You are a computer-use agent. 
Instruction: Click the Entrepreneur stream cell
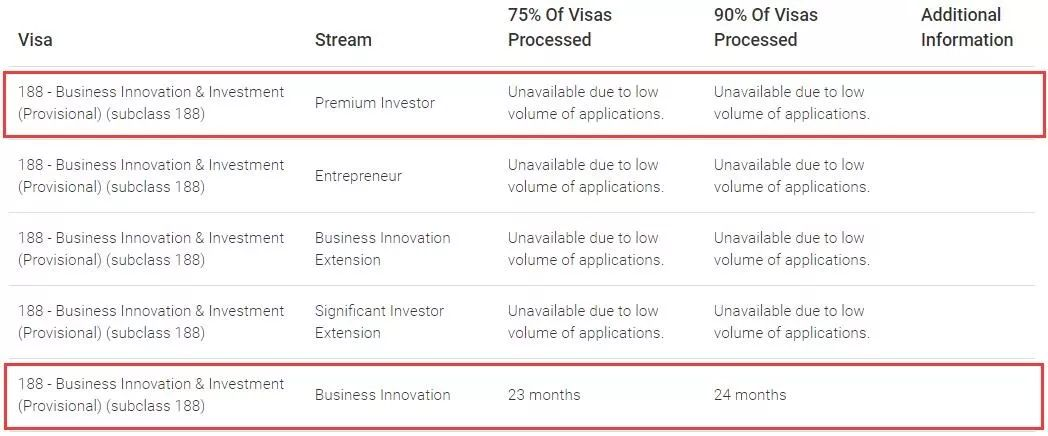[x=358, y=176]
